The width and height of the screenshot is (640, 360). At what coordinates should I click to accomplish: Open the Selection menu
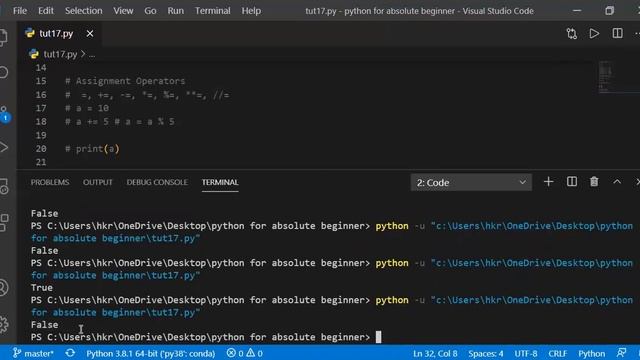(84, 11)
